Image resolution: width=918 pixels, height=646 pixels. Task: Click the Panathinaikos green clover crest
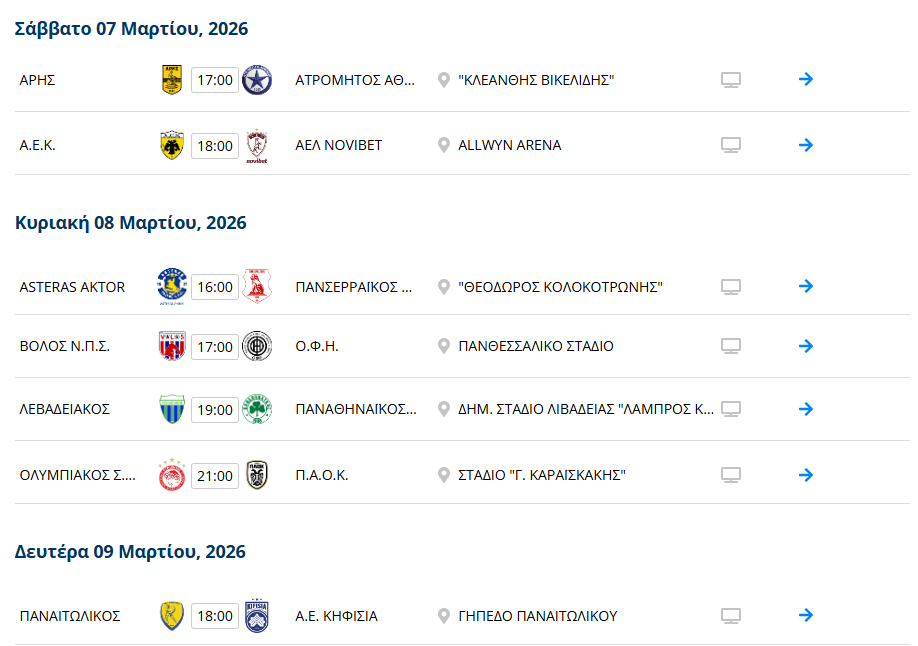(257, 409)
